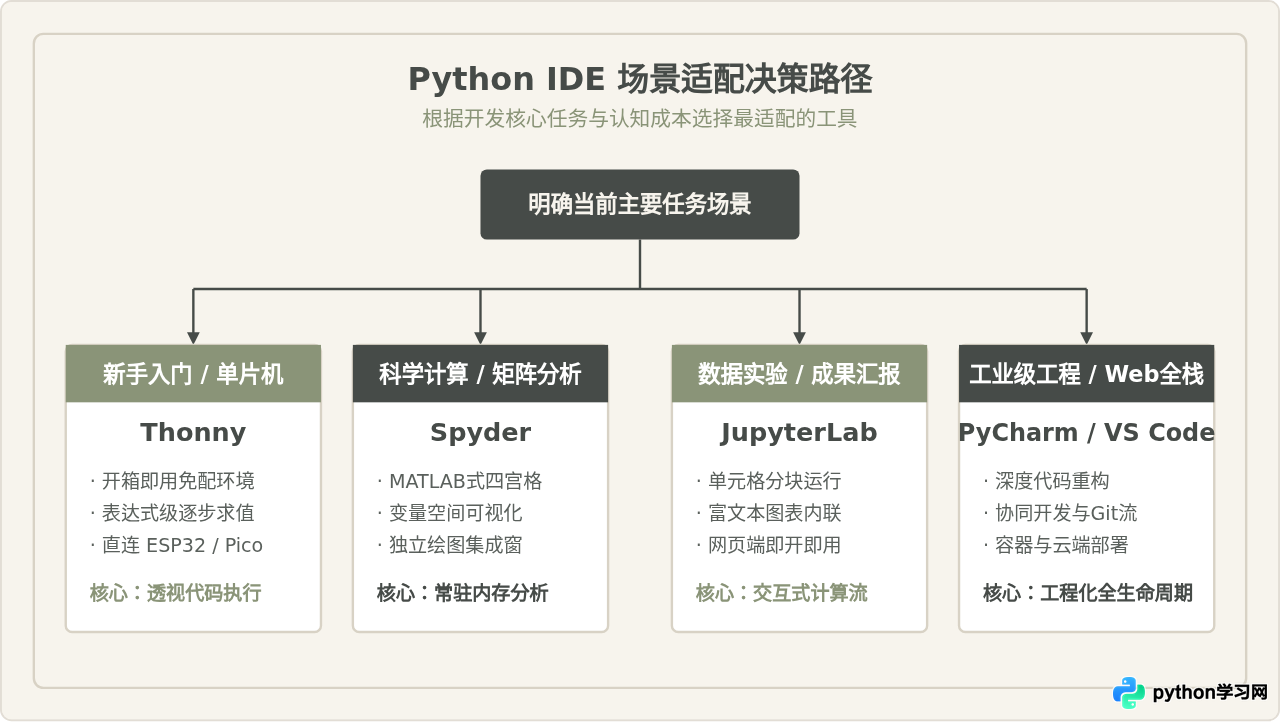The image size is (1280, 722).
Task: Click the 'JupyterLab' tool name
Action: pos(799,432)
